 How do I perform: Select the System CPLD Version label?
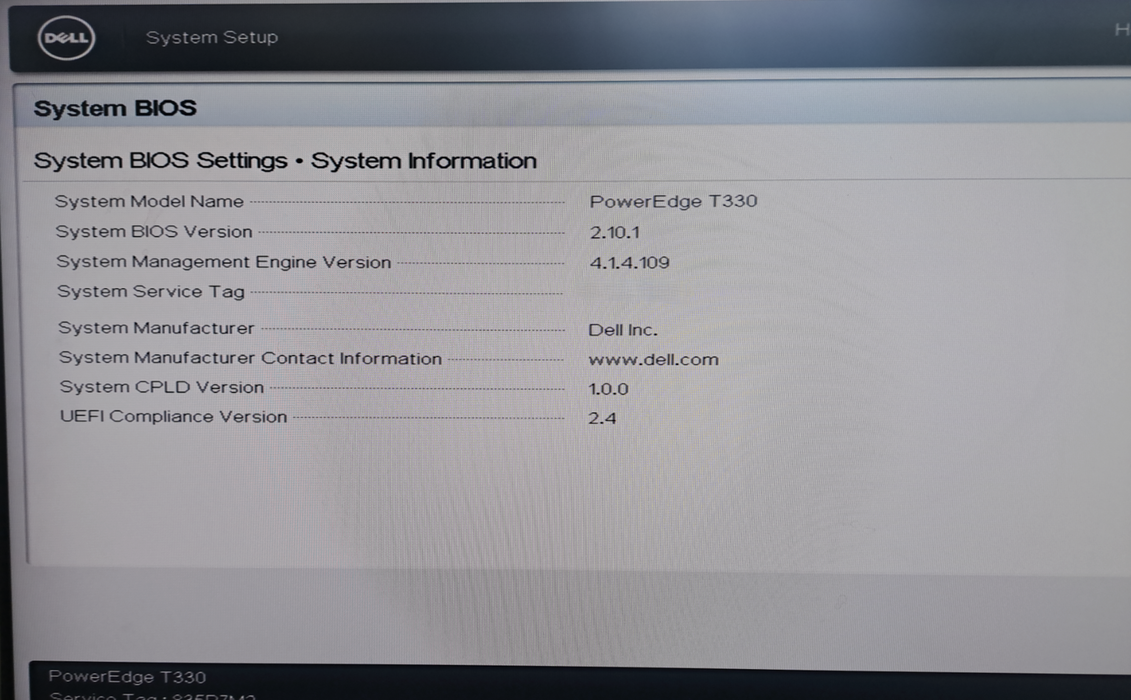[x=162, y=387]
